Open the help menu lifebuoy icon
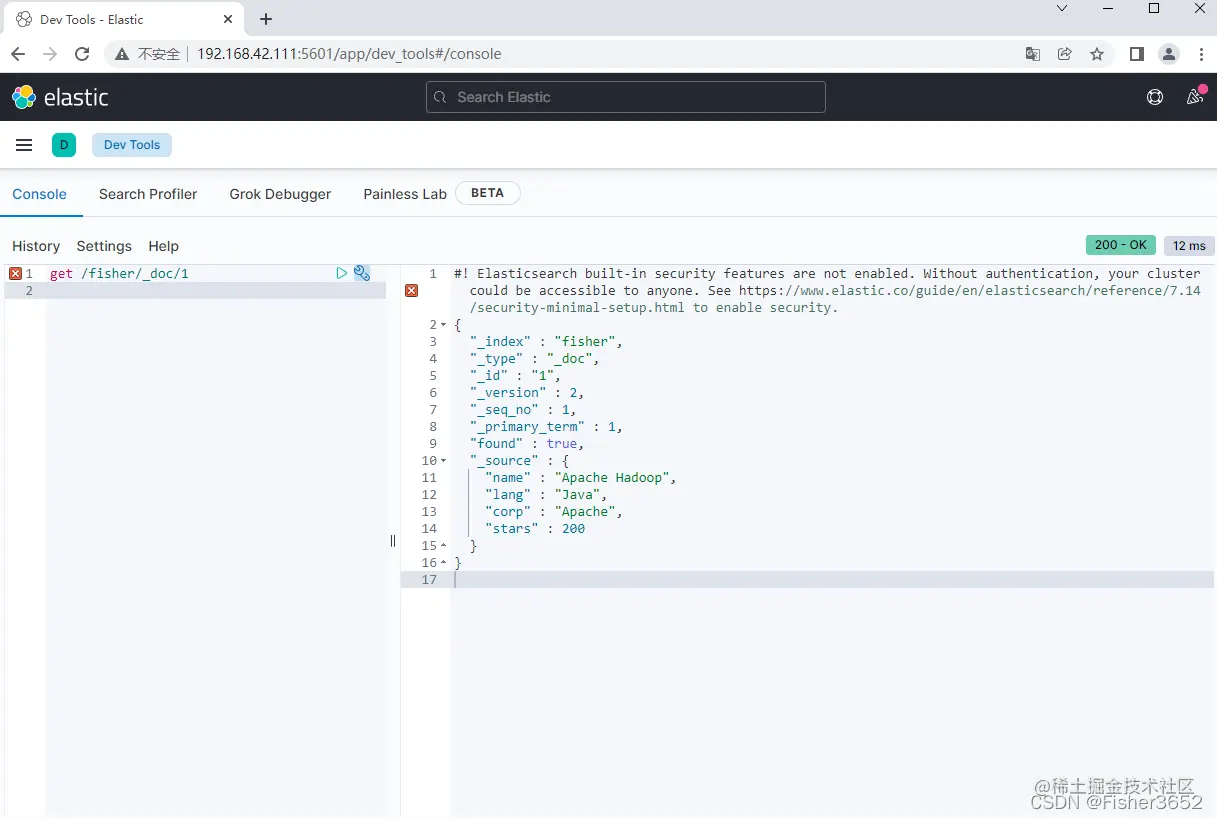 1155,97
